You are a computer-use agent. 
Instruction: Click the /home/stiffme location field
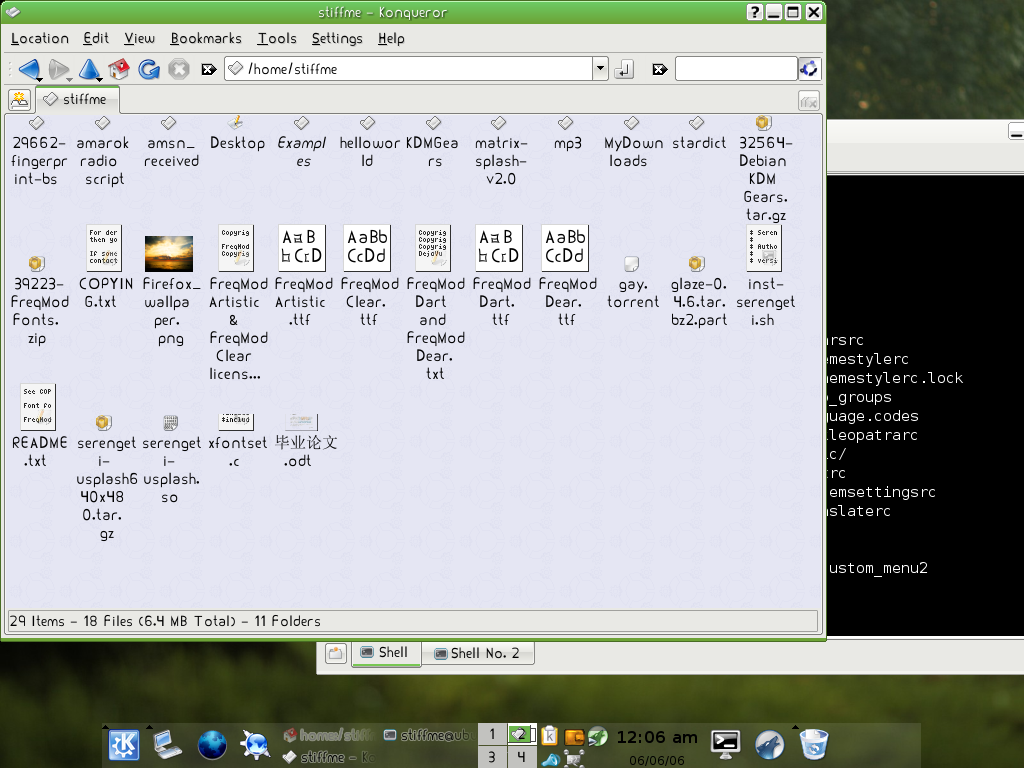408,69
